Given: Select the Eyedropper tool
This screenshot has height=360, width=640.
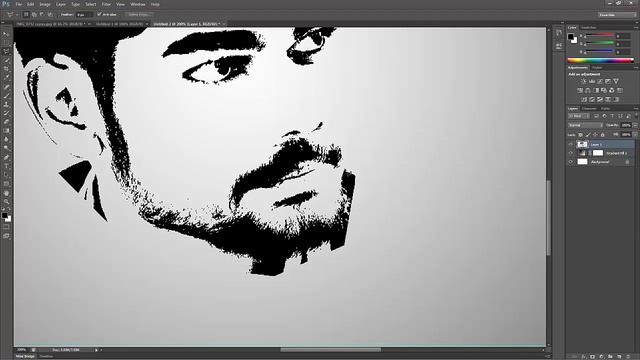Looking at the screenshot, I should point(6,78).
